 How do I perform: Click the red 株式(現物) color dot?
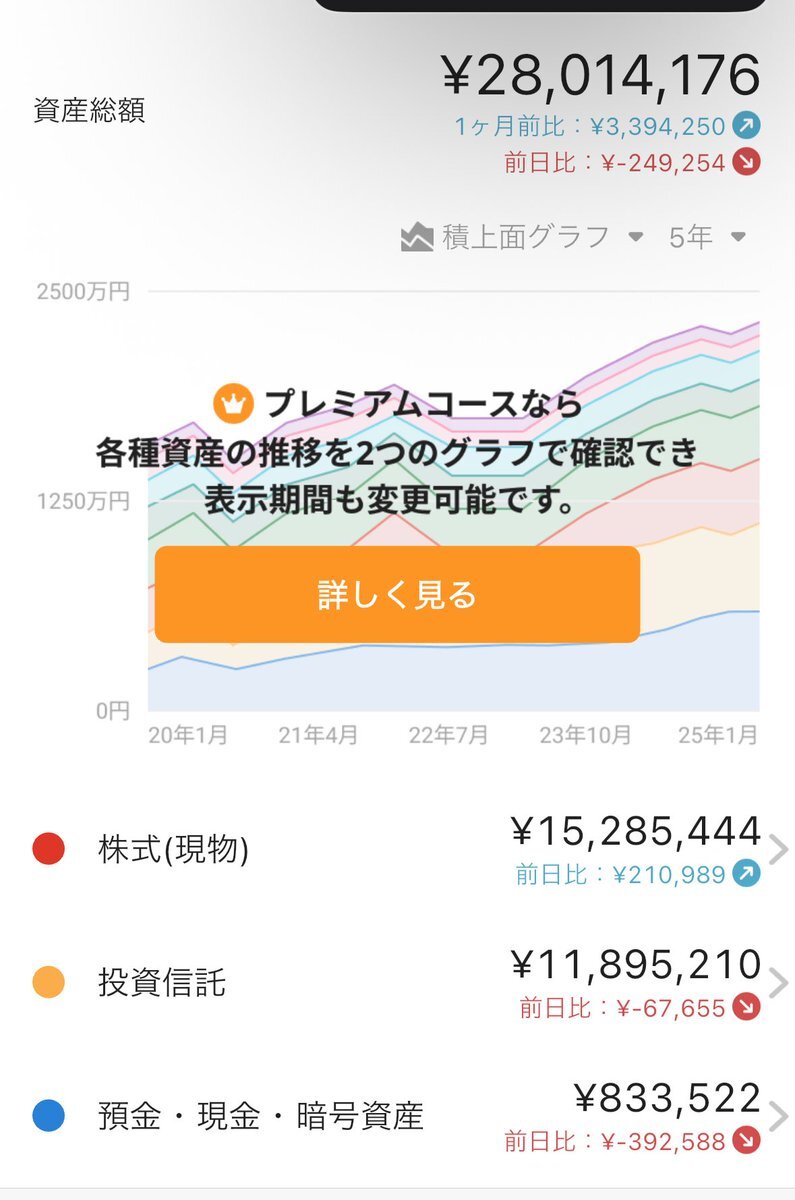pos(48,850)
